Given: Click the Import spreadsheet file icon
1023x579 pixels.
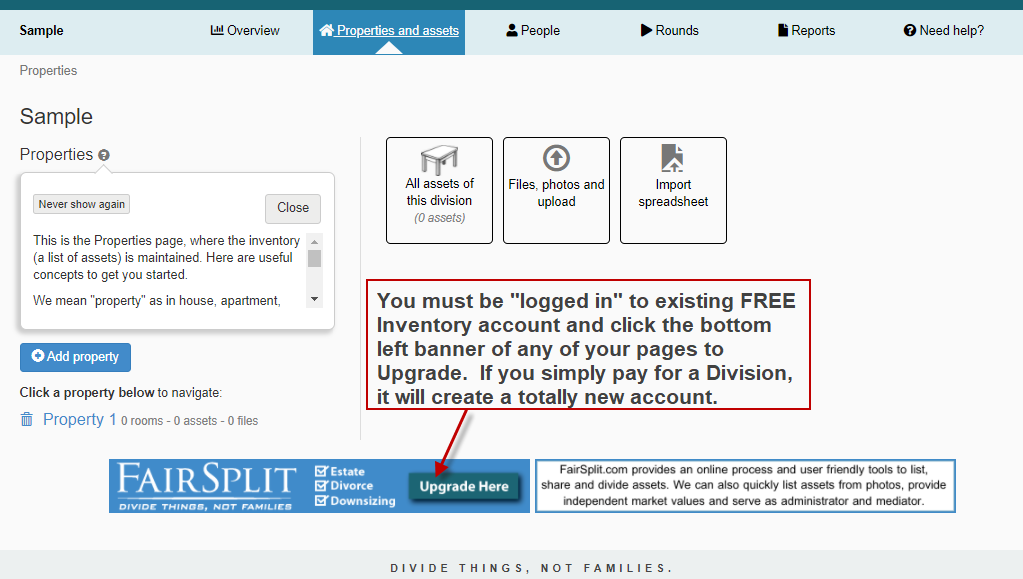Looking at the screenshot, I should click(673, 158).
